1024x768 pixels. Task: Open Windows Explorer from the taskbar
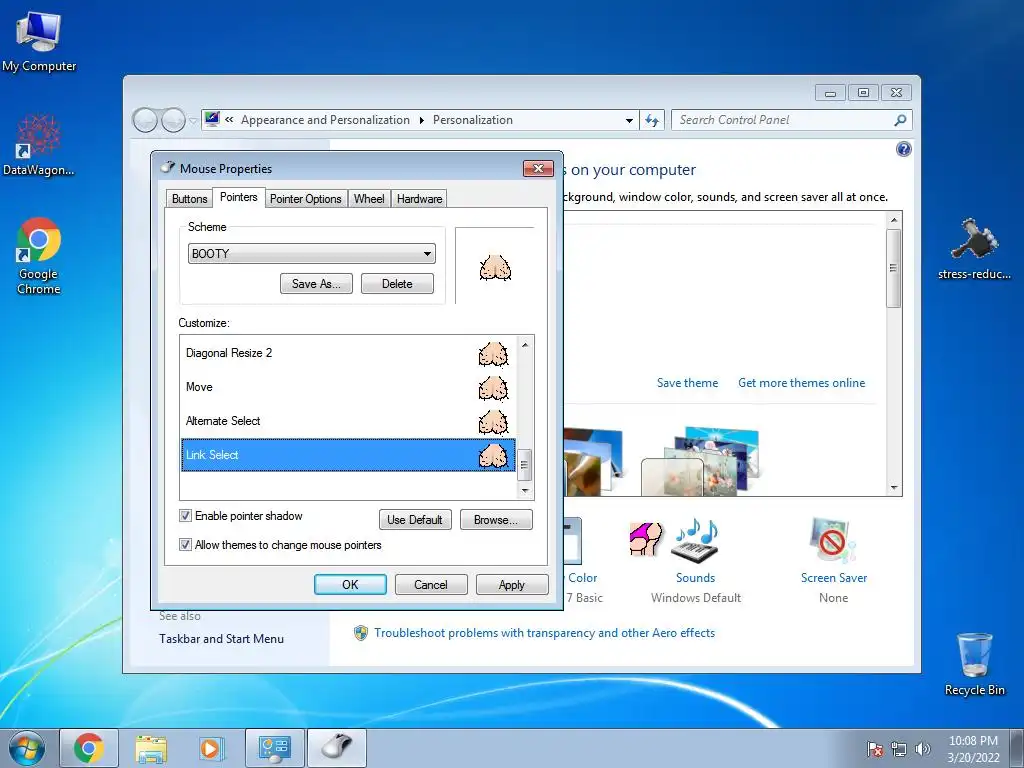coord(151,748)
